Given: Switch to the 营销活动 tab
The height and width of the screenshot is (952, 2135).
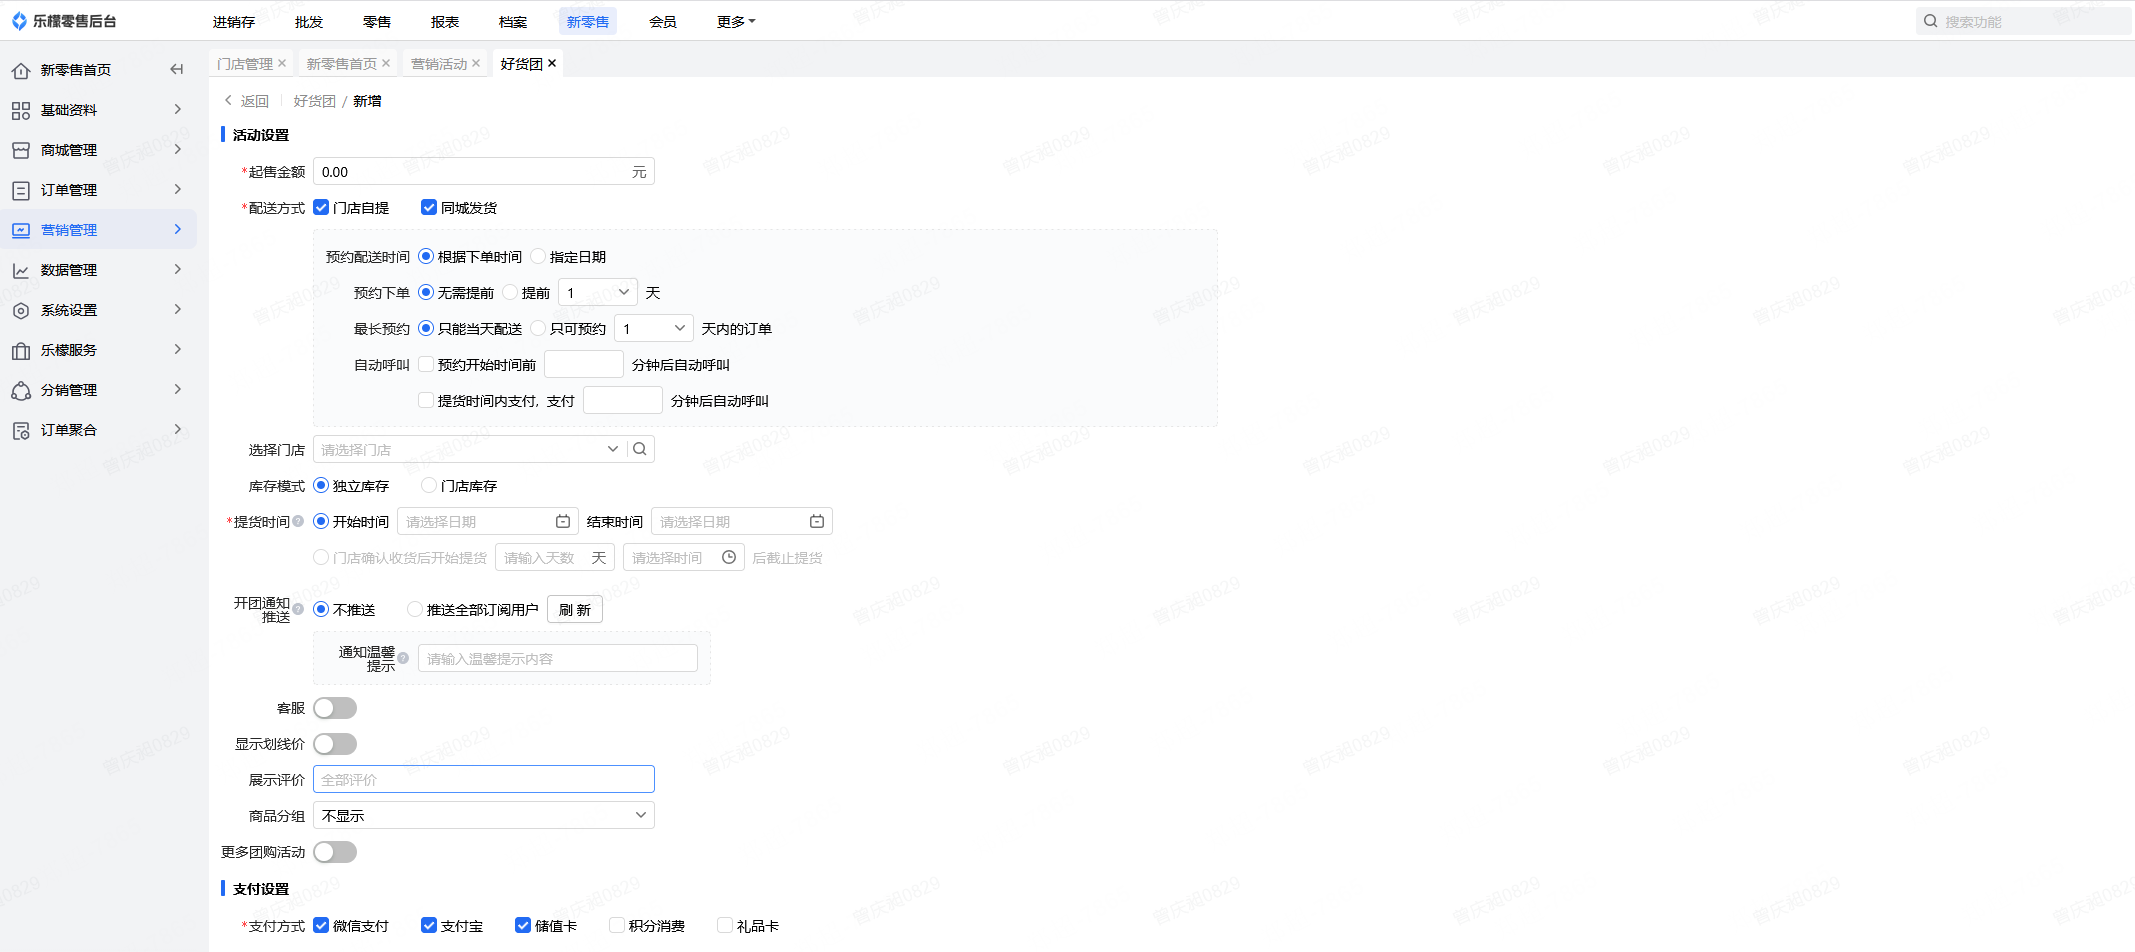Looking at the screenshot, I should (439, 63).
